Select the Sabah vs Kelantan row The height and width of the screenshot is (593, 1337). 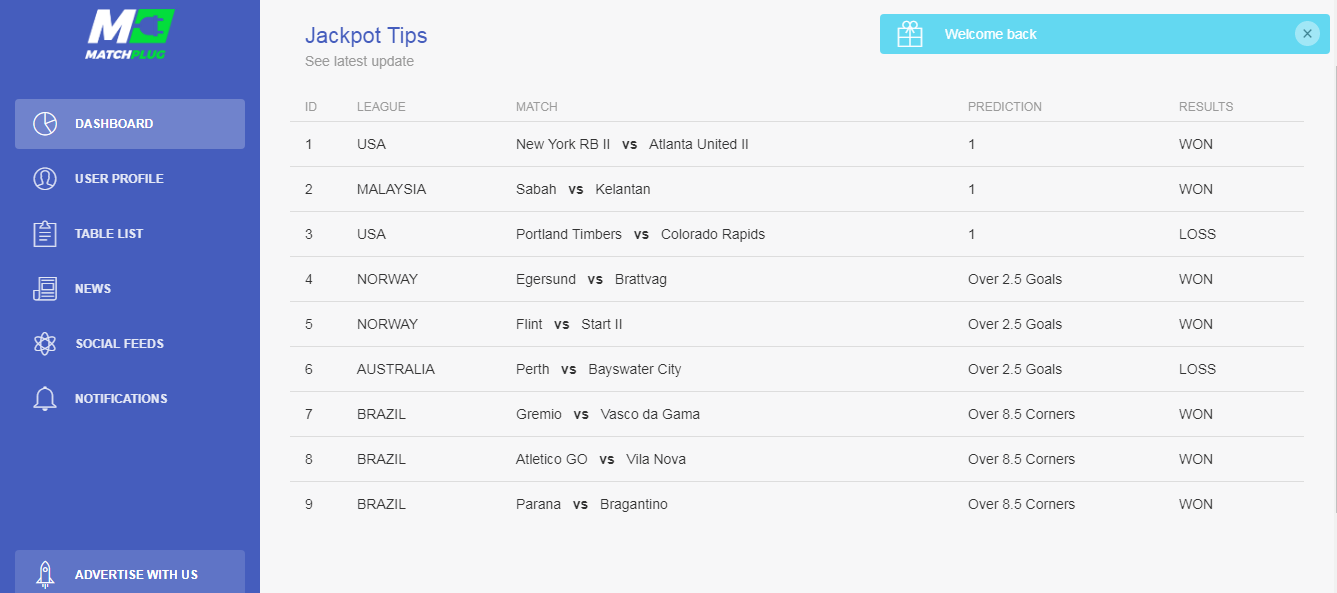coord(797,189)
